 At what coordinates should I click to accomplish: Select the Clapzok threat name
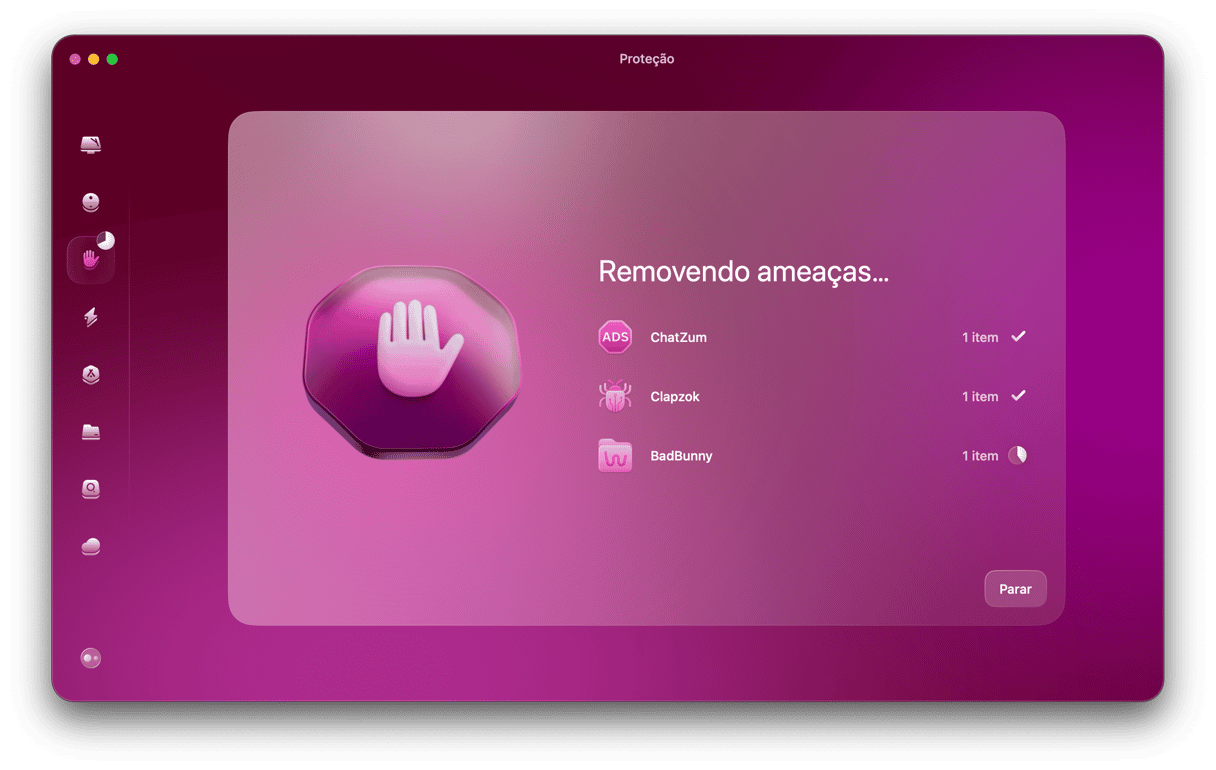click(675, 396)
